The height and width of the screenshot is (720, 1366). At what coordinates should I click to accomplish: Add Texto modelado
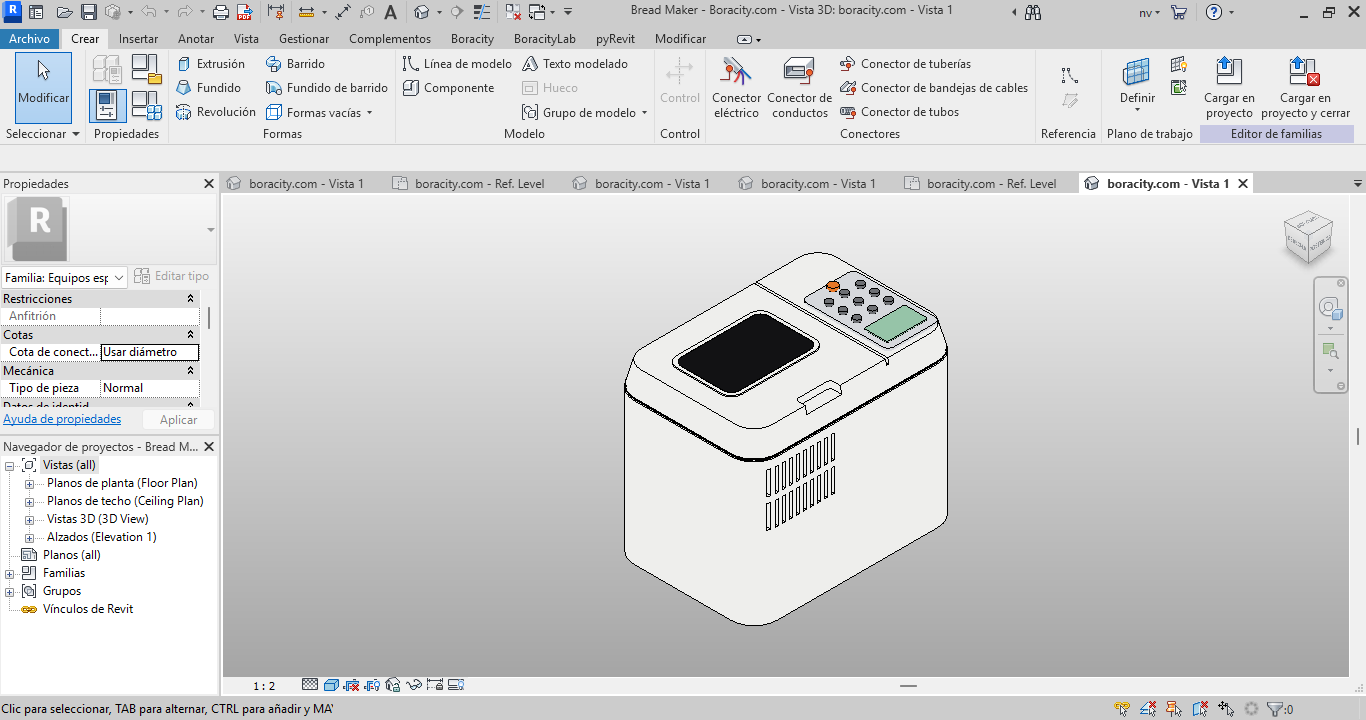pyautogui.click(x=575, y=64)
